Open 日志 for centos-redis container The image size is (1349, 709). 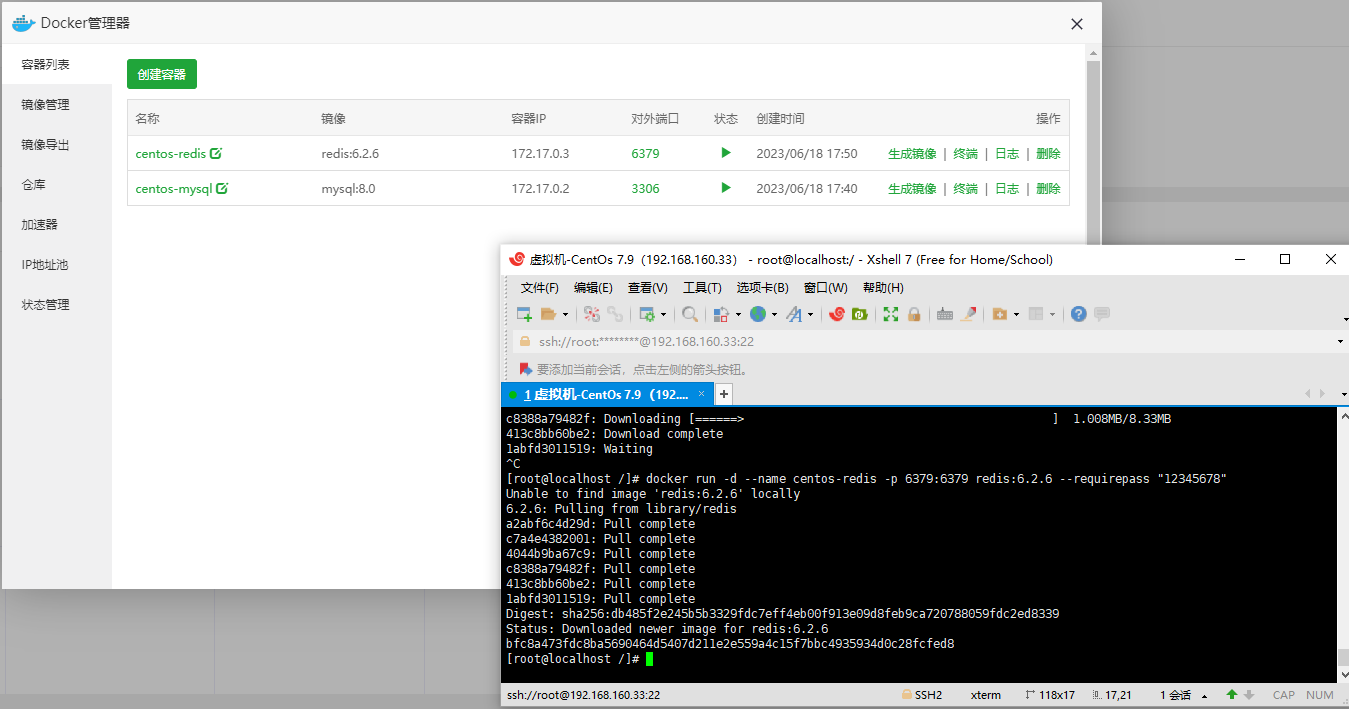[1007, 154]
